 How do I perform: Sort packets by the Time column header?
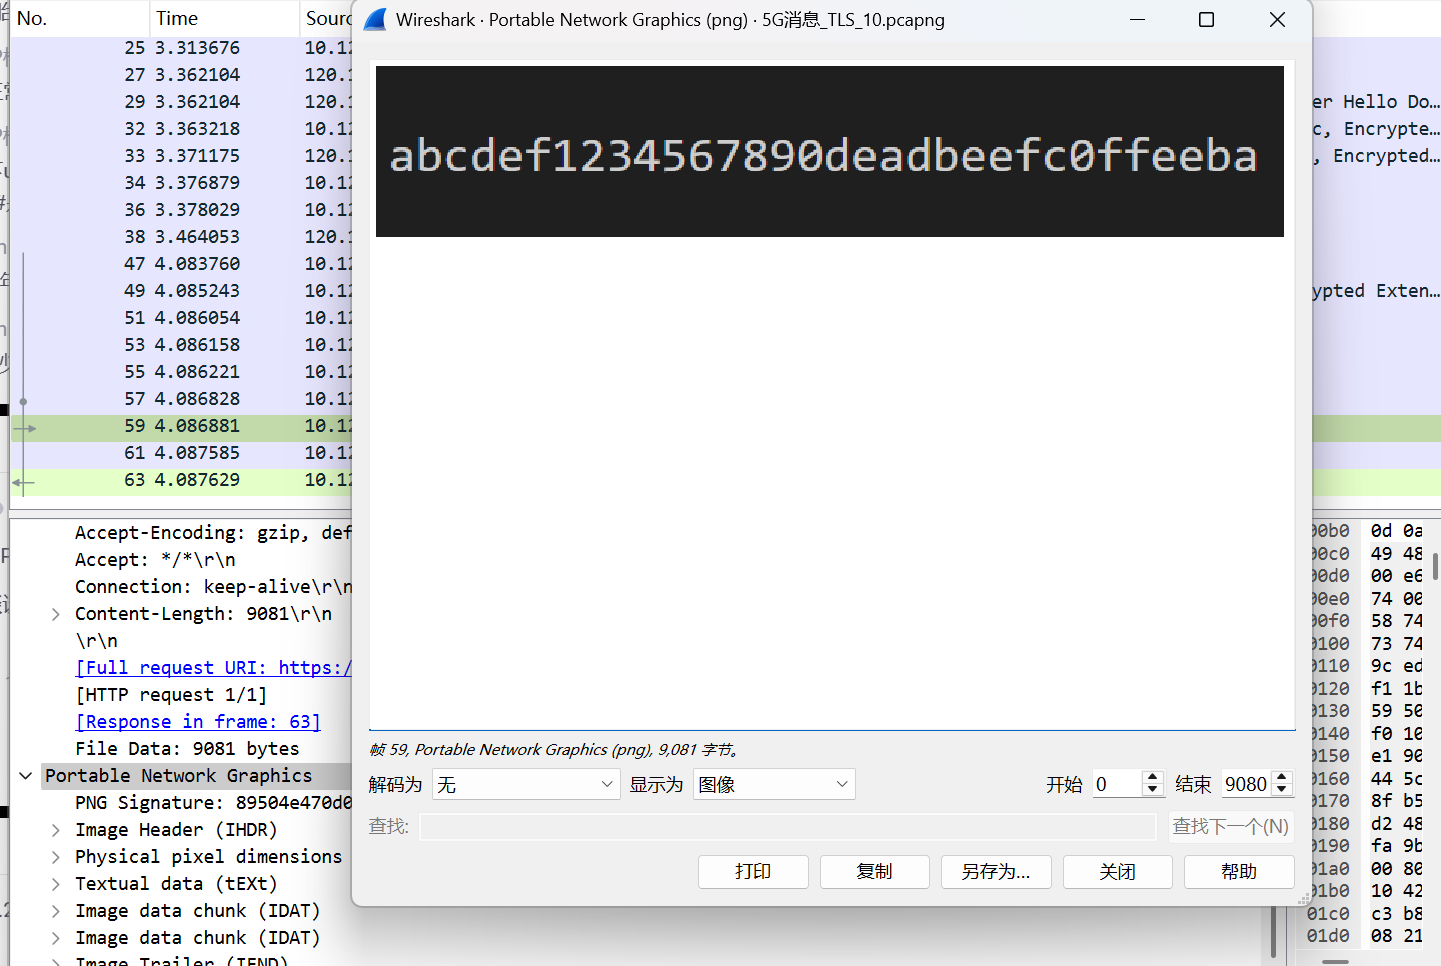[224, 18]
